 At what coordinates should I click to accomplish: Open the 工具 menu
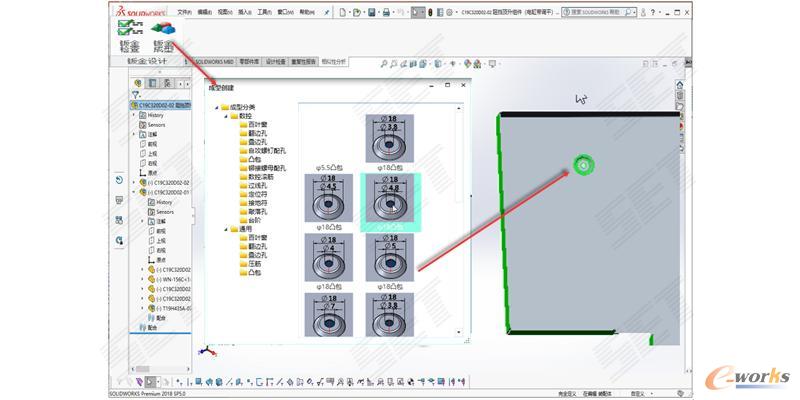pyautogui.click(x=265, y=12)
